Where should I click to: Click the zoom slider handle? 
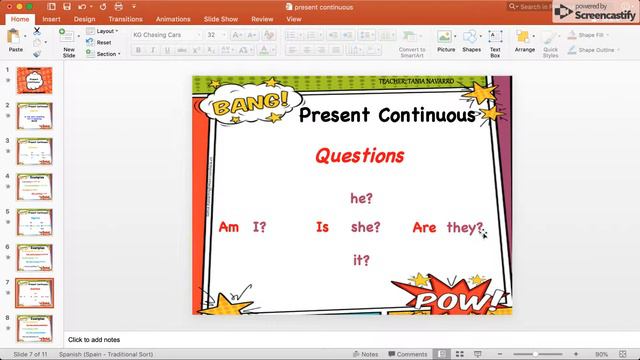pos(535,354)
